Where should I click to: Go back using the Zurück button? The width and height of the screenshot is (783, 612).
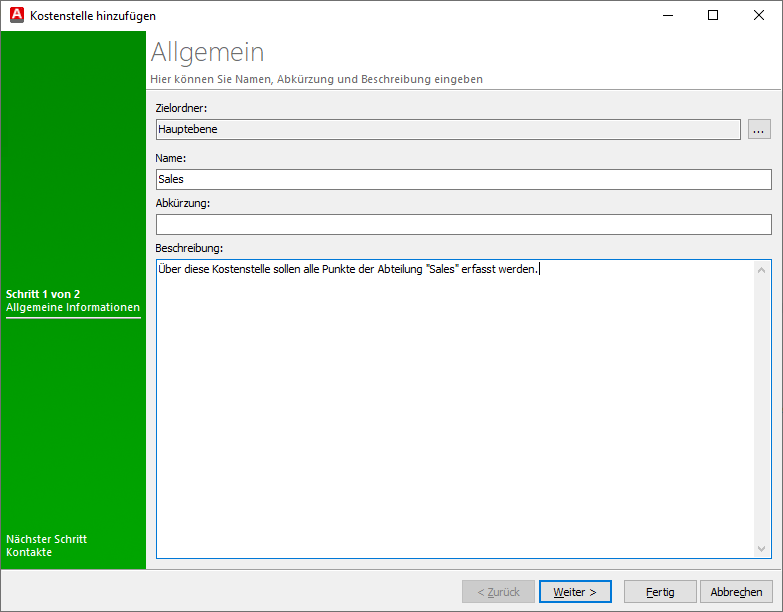498,592
